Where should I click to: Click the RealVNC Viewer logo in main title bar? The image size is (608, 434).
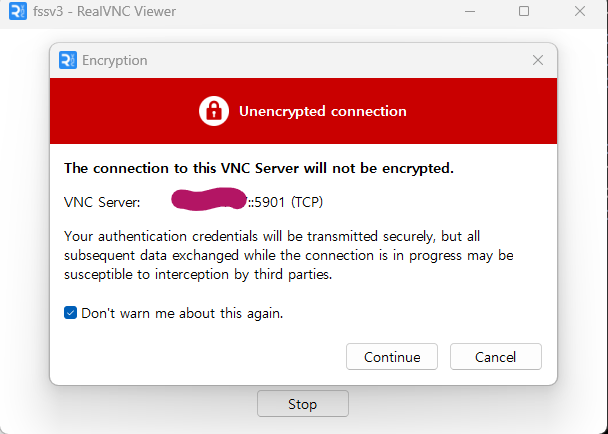pyautogui.click(x=18, y=11)
